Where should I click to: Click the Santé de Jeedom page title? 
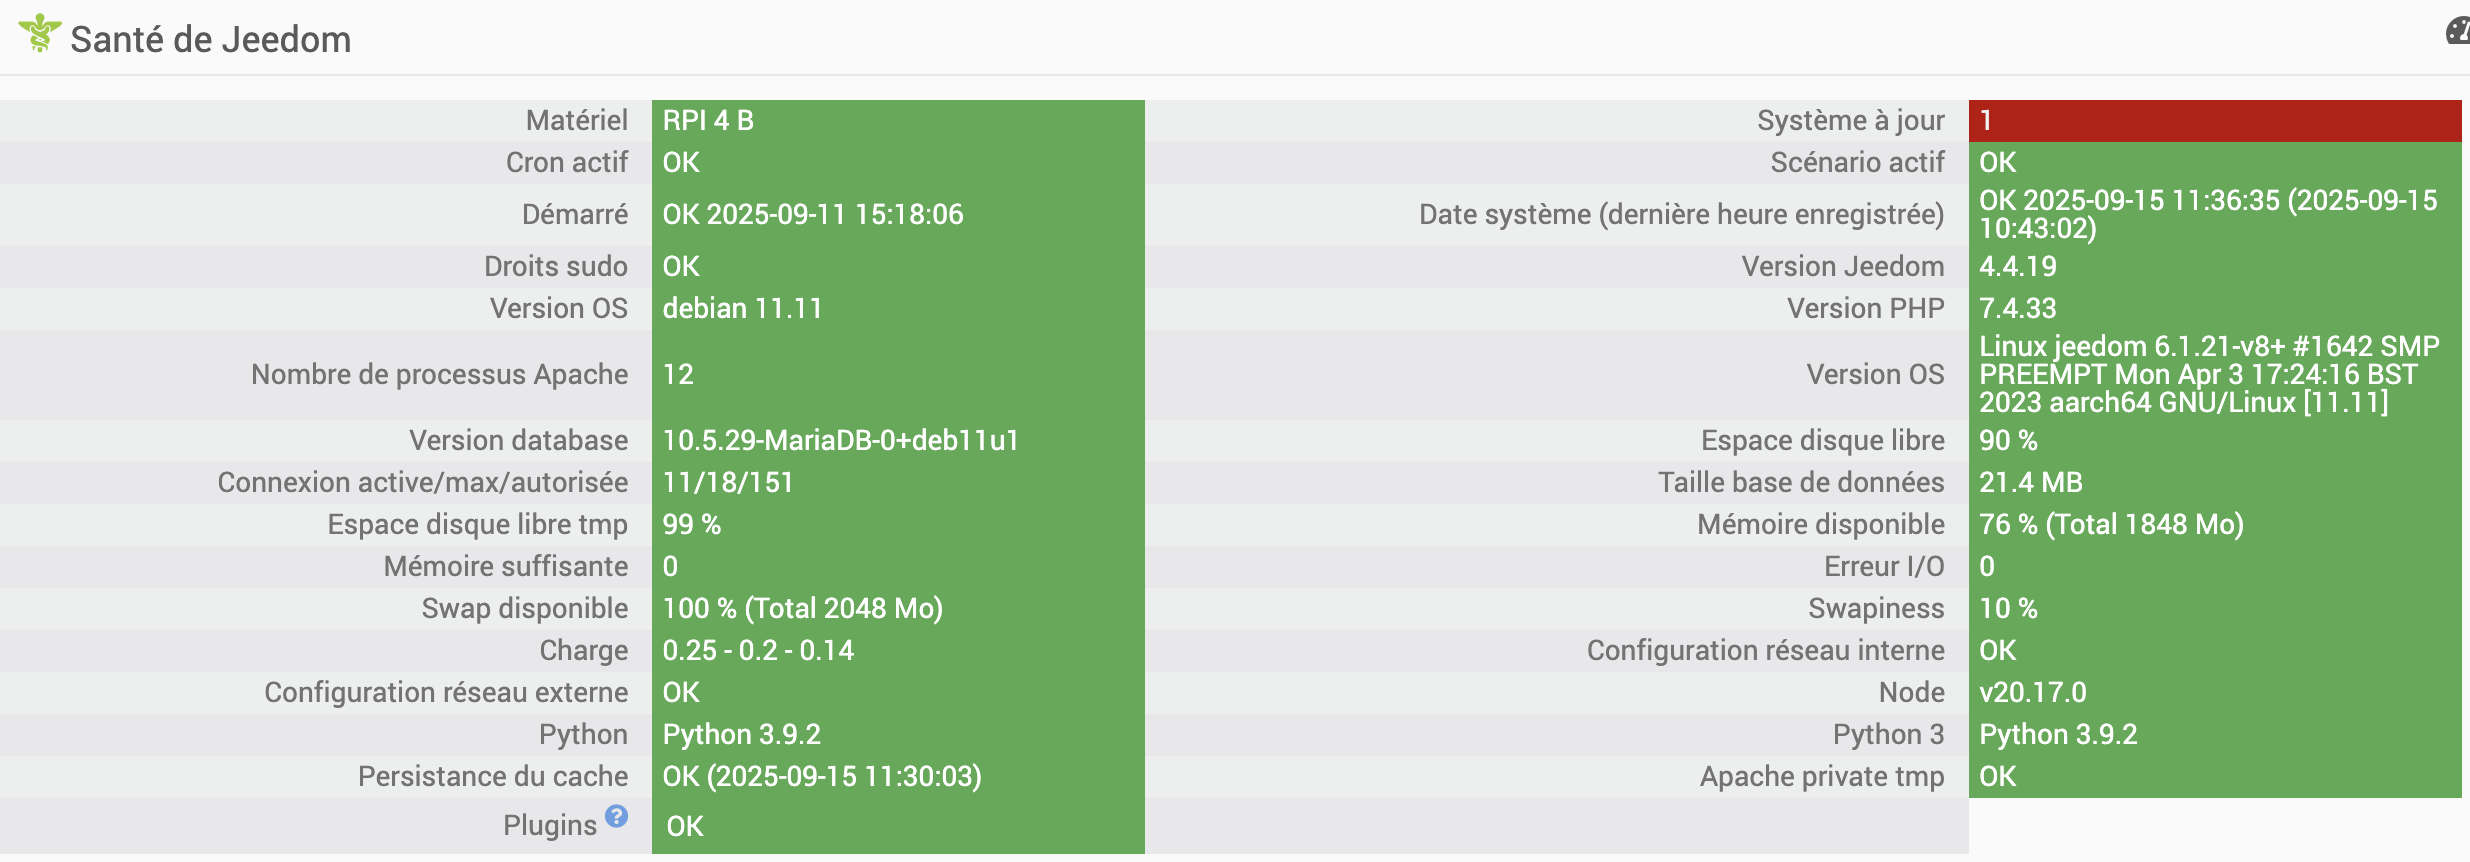211,40
